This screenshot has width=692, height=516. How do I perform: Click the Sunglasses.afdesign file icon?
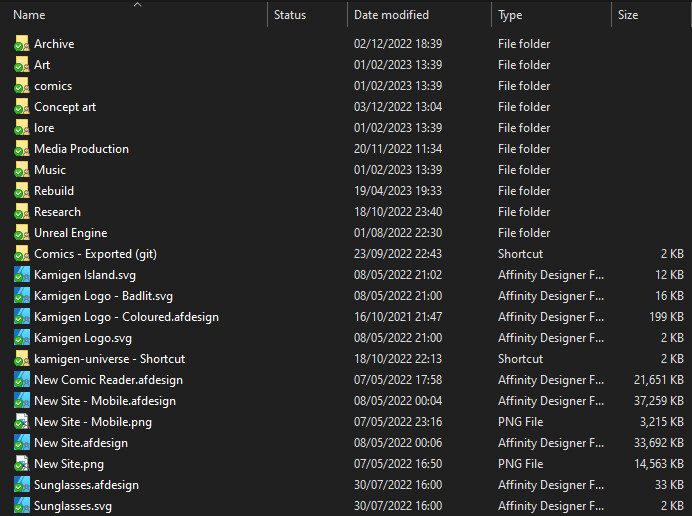pyautogui.click(x=22, y=485)
